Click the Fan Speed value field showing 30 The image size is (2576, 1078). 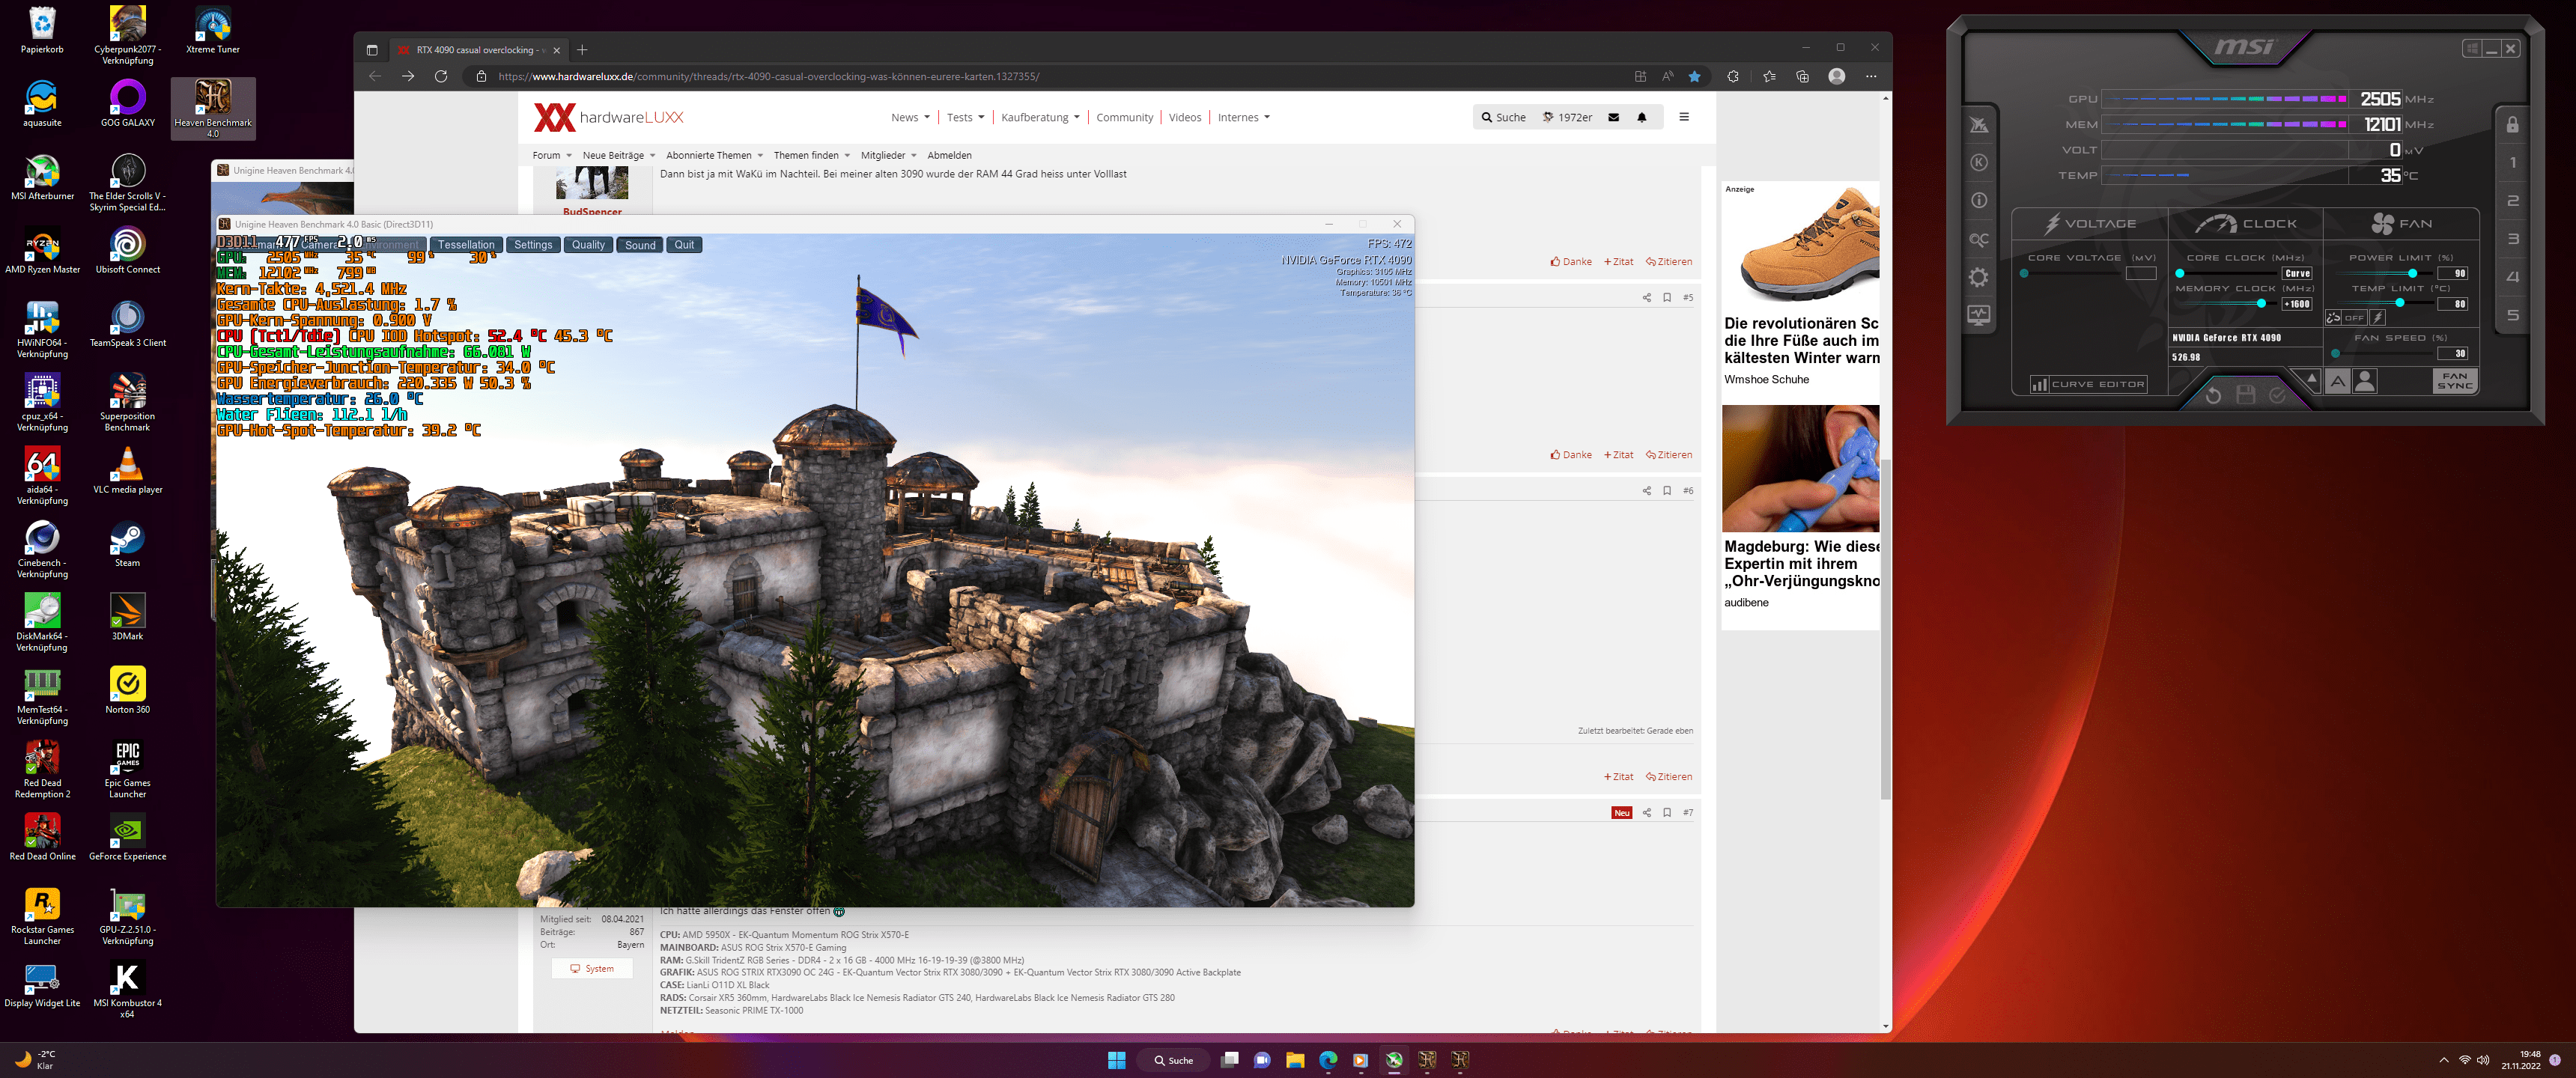[2453, 353]
